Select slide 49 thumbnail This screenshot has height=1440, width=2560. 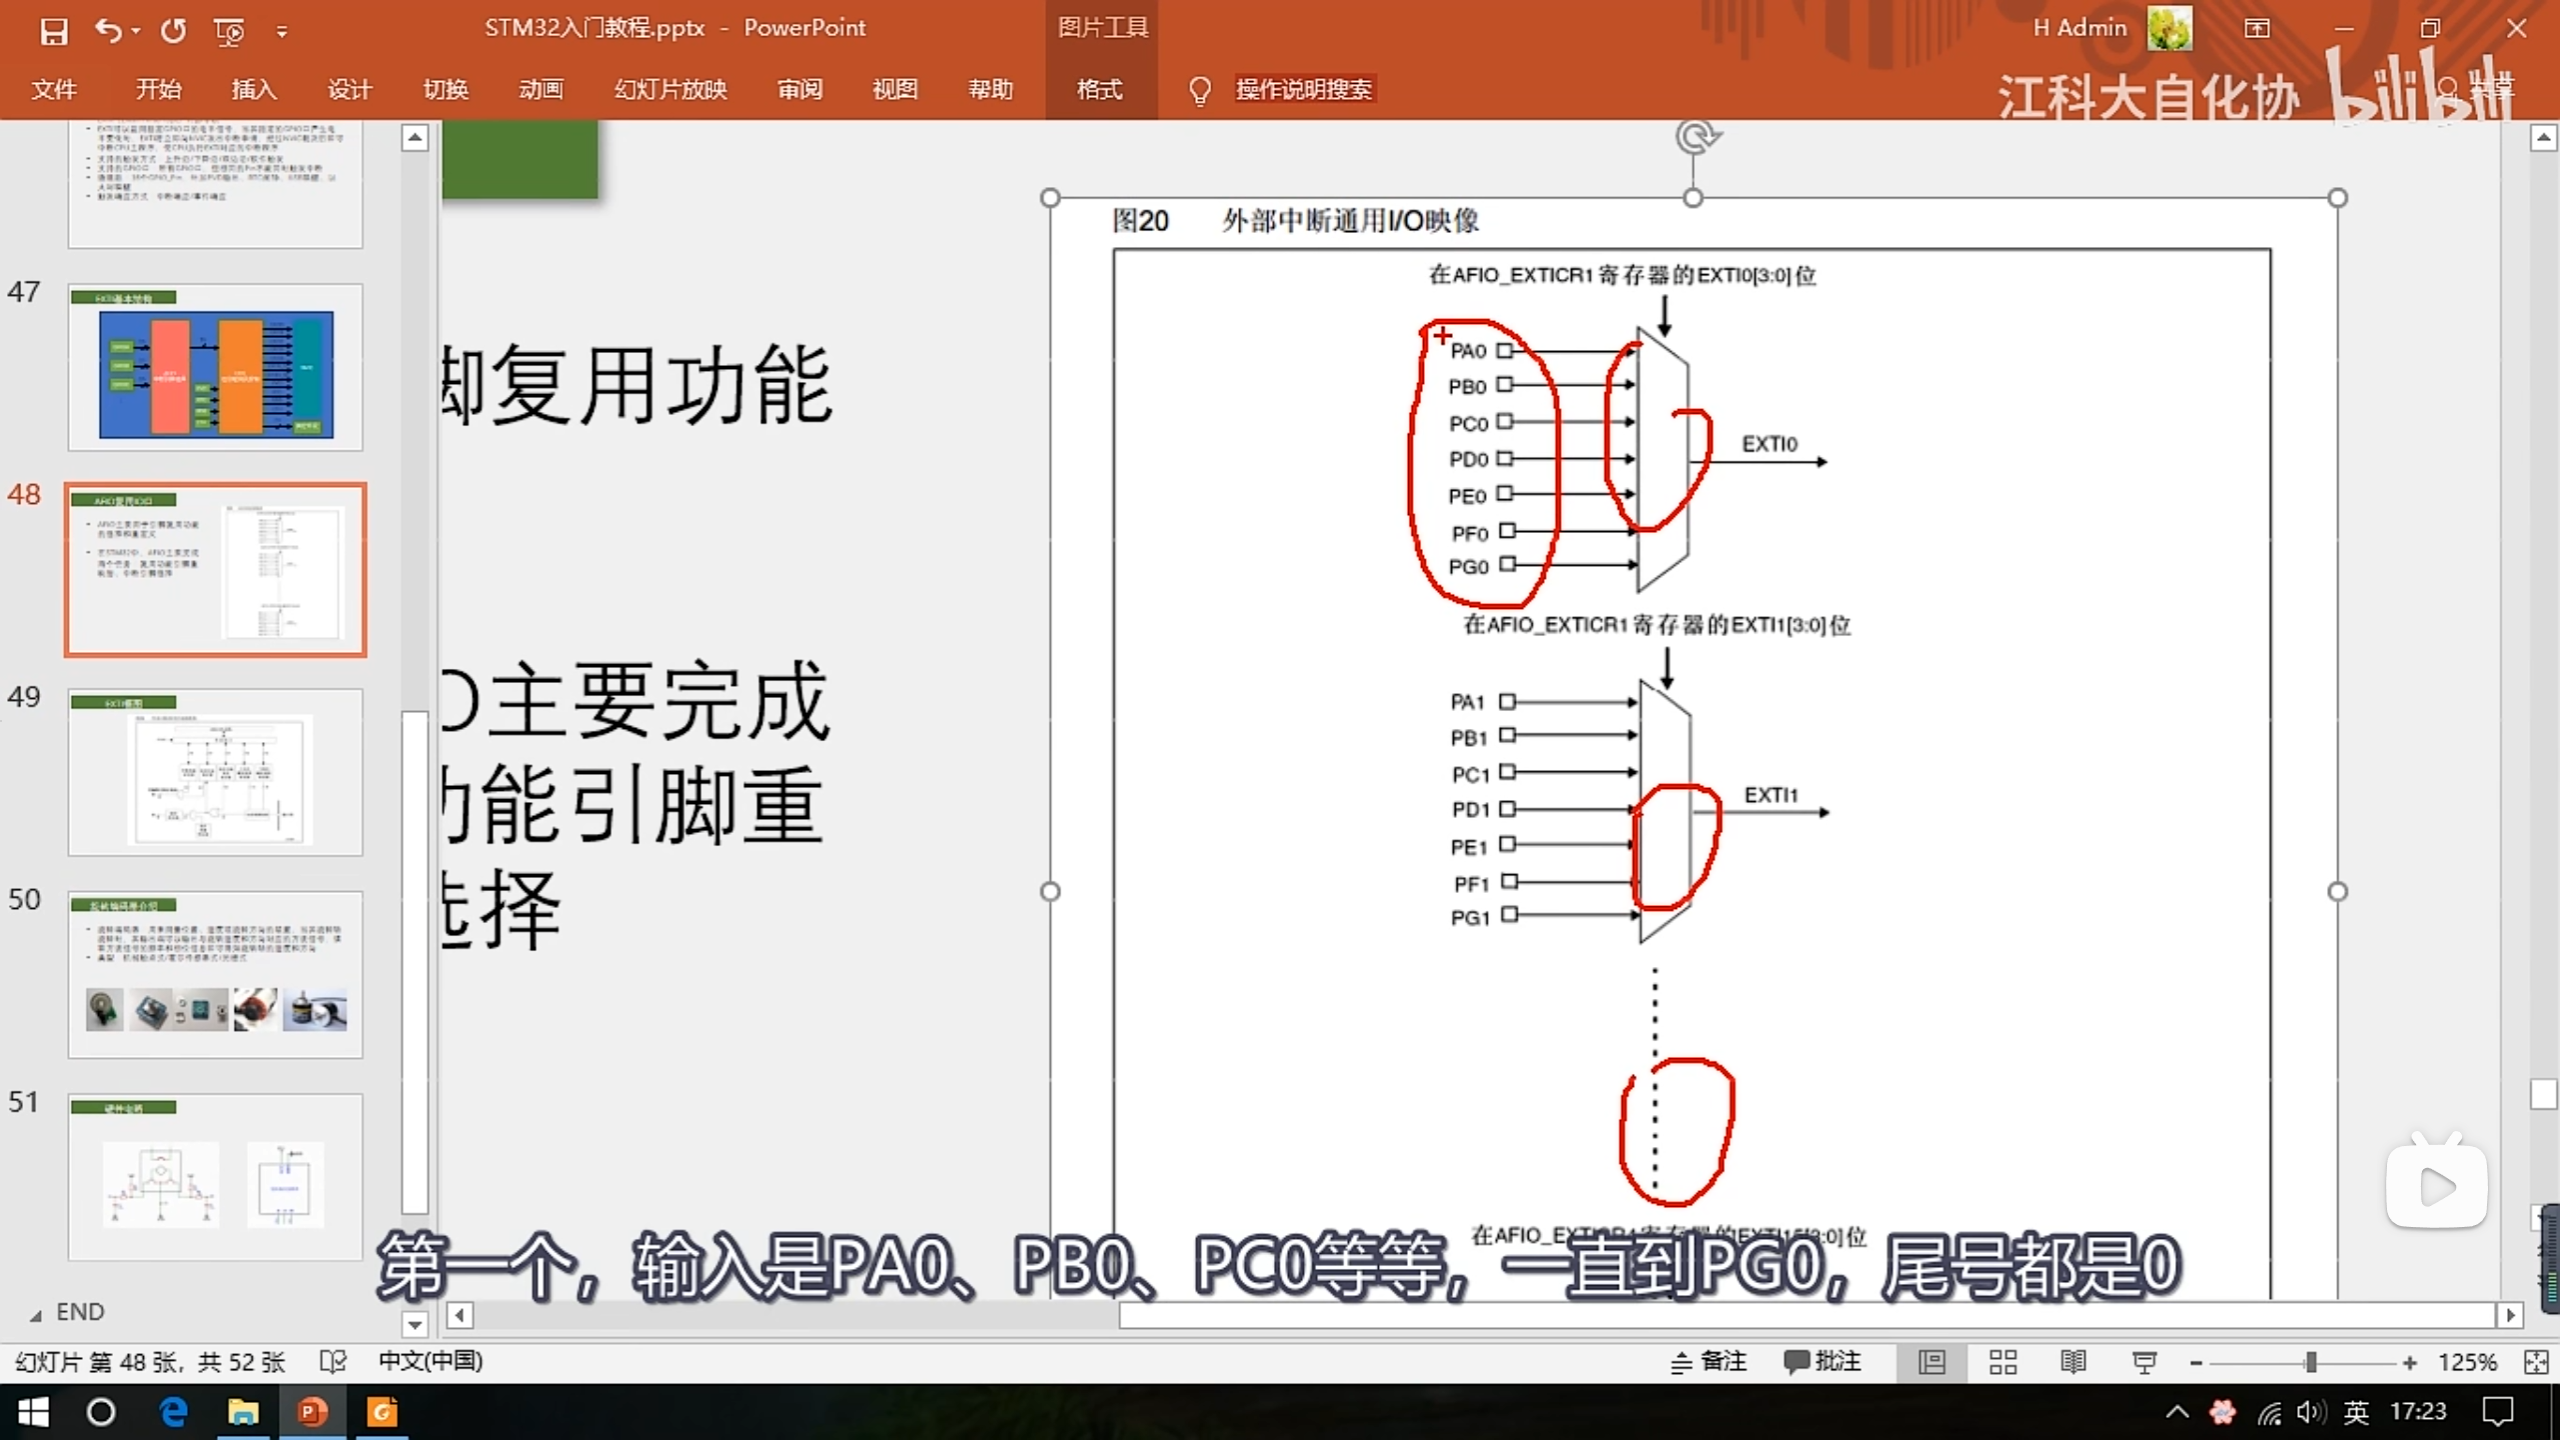click(x=215, y=771)
